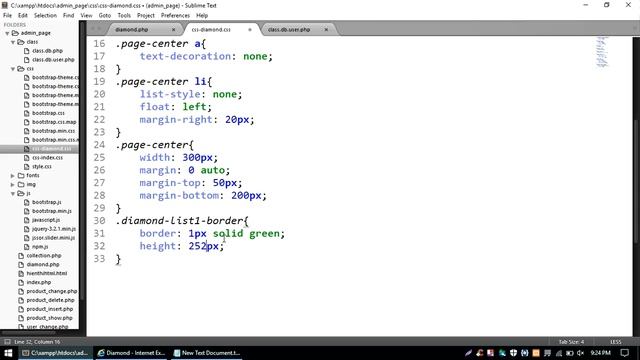Image resolution: width=640 pixels, height=360 pixels.
Task: Collapse the css folder
Action: (x=13, y=69)
